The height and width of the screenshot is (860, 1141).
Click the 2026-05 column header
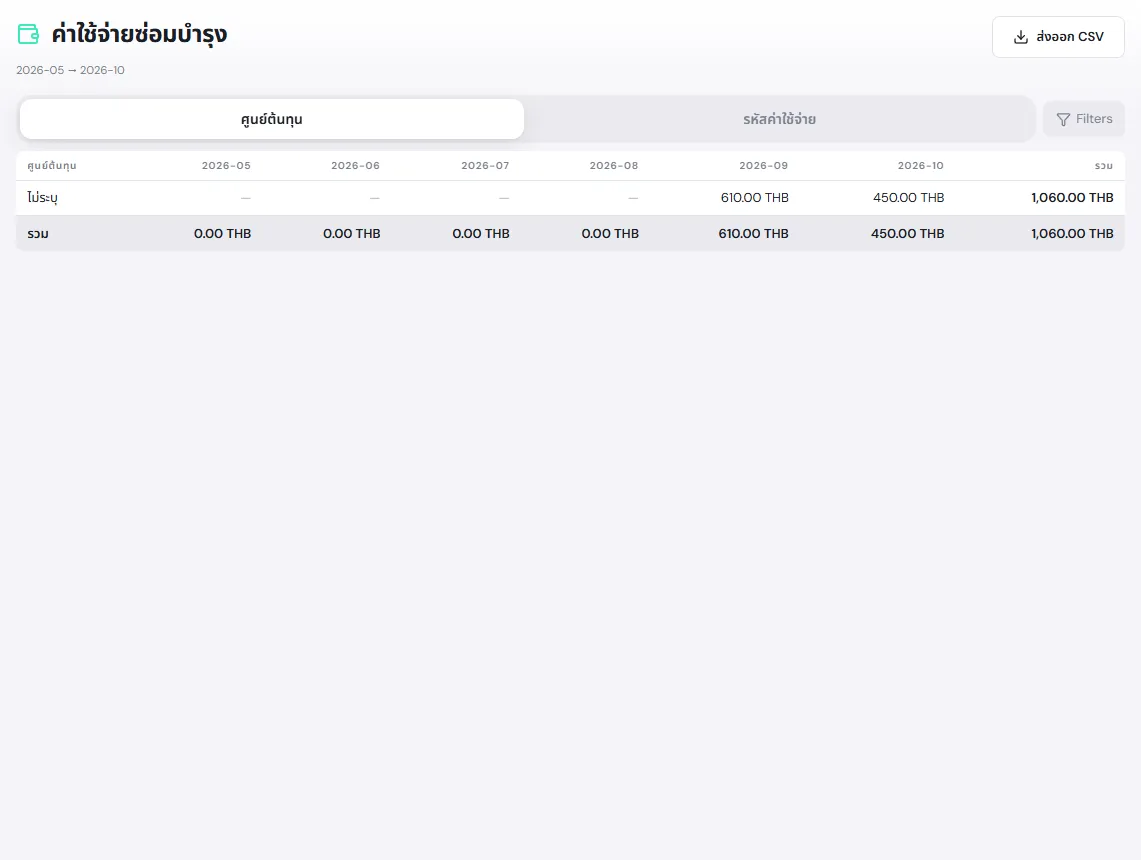tap(226, 166)
